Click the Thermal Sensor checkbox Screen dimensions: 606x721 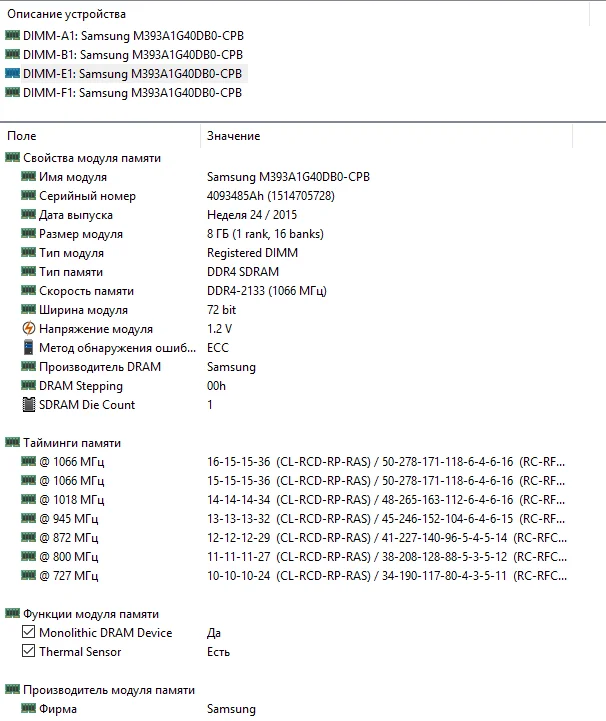(29, 651)
